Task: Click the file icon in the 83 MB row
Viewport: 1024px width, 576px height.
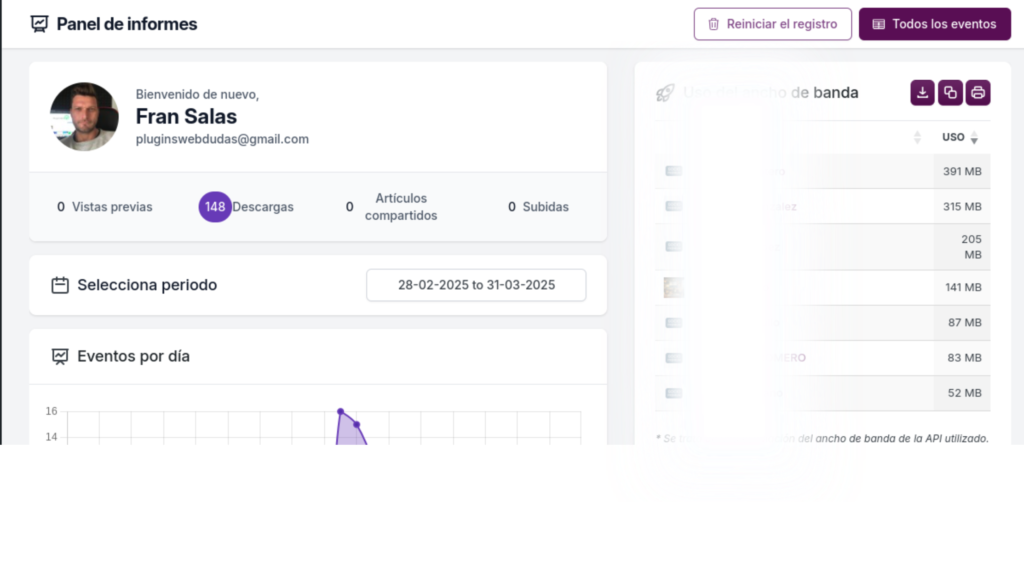Action: (x=673, y=358)
